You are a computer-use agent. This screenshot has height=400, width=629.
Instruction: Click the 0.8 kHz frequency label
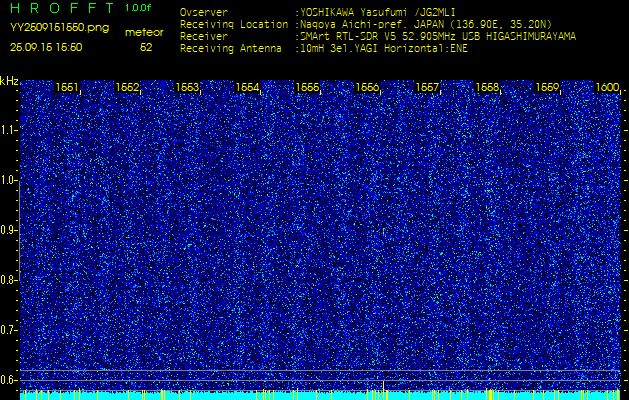tap(9, 280)
